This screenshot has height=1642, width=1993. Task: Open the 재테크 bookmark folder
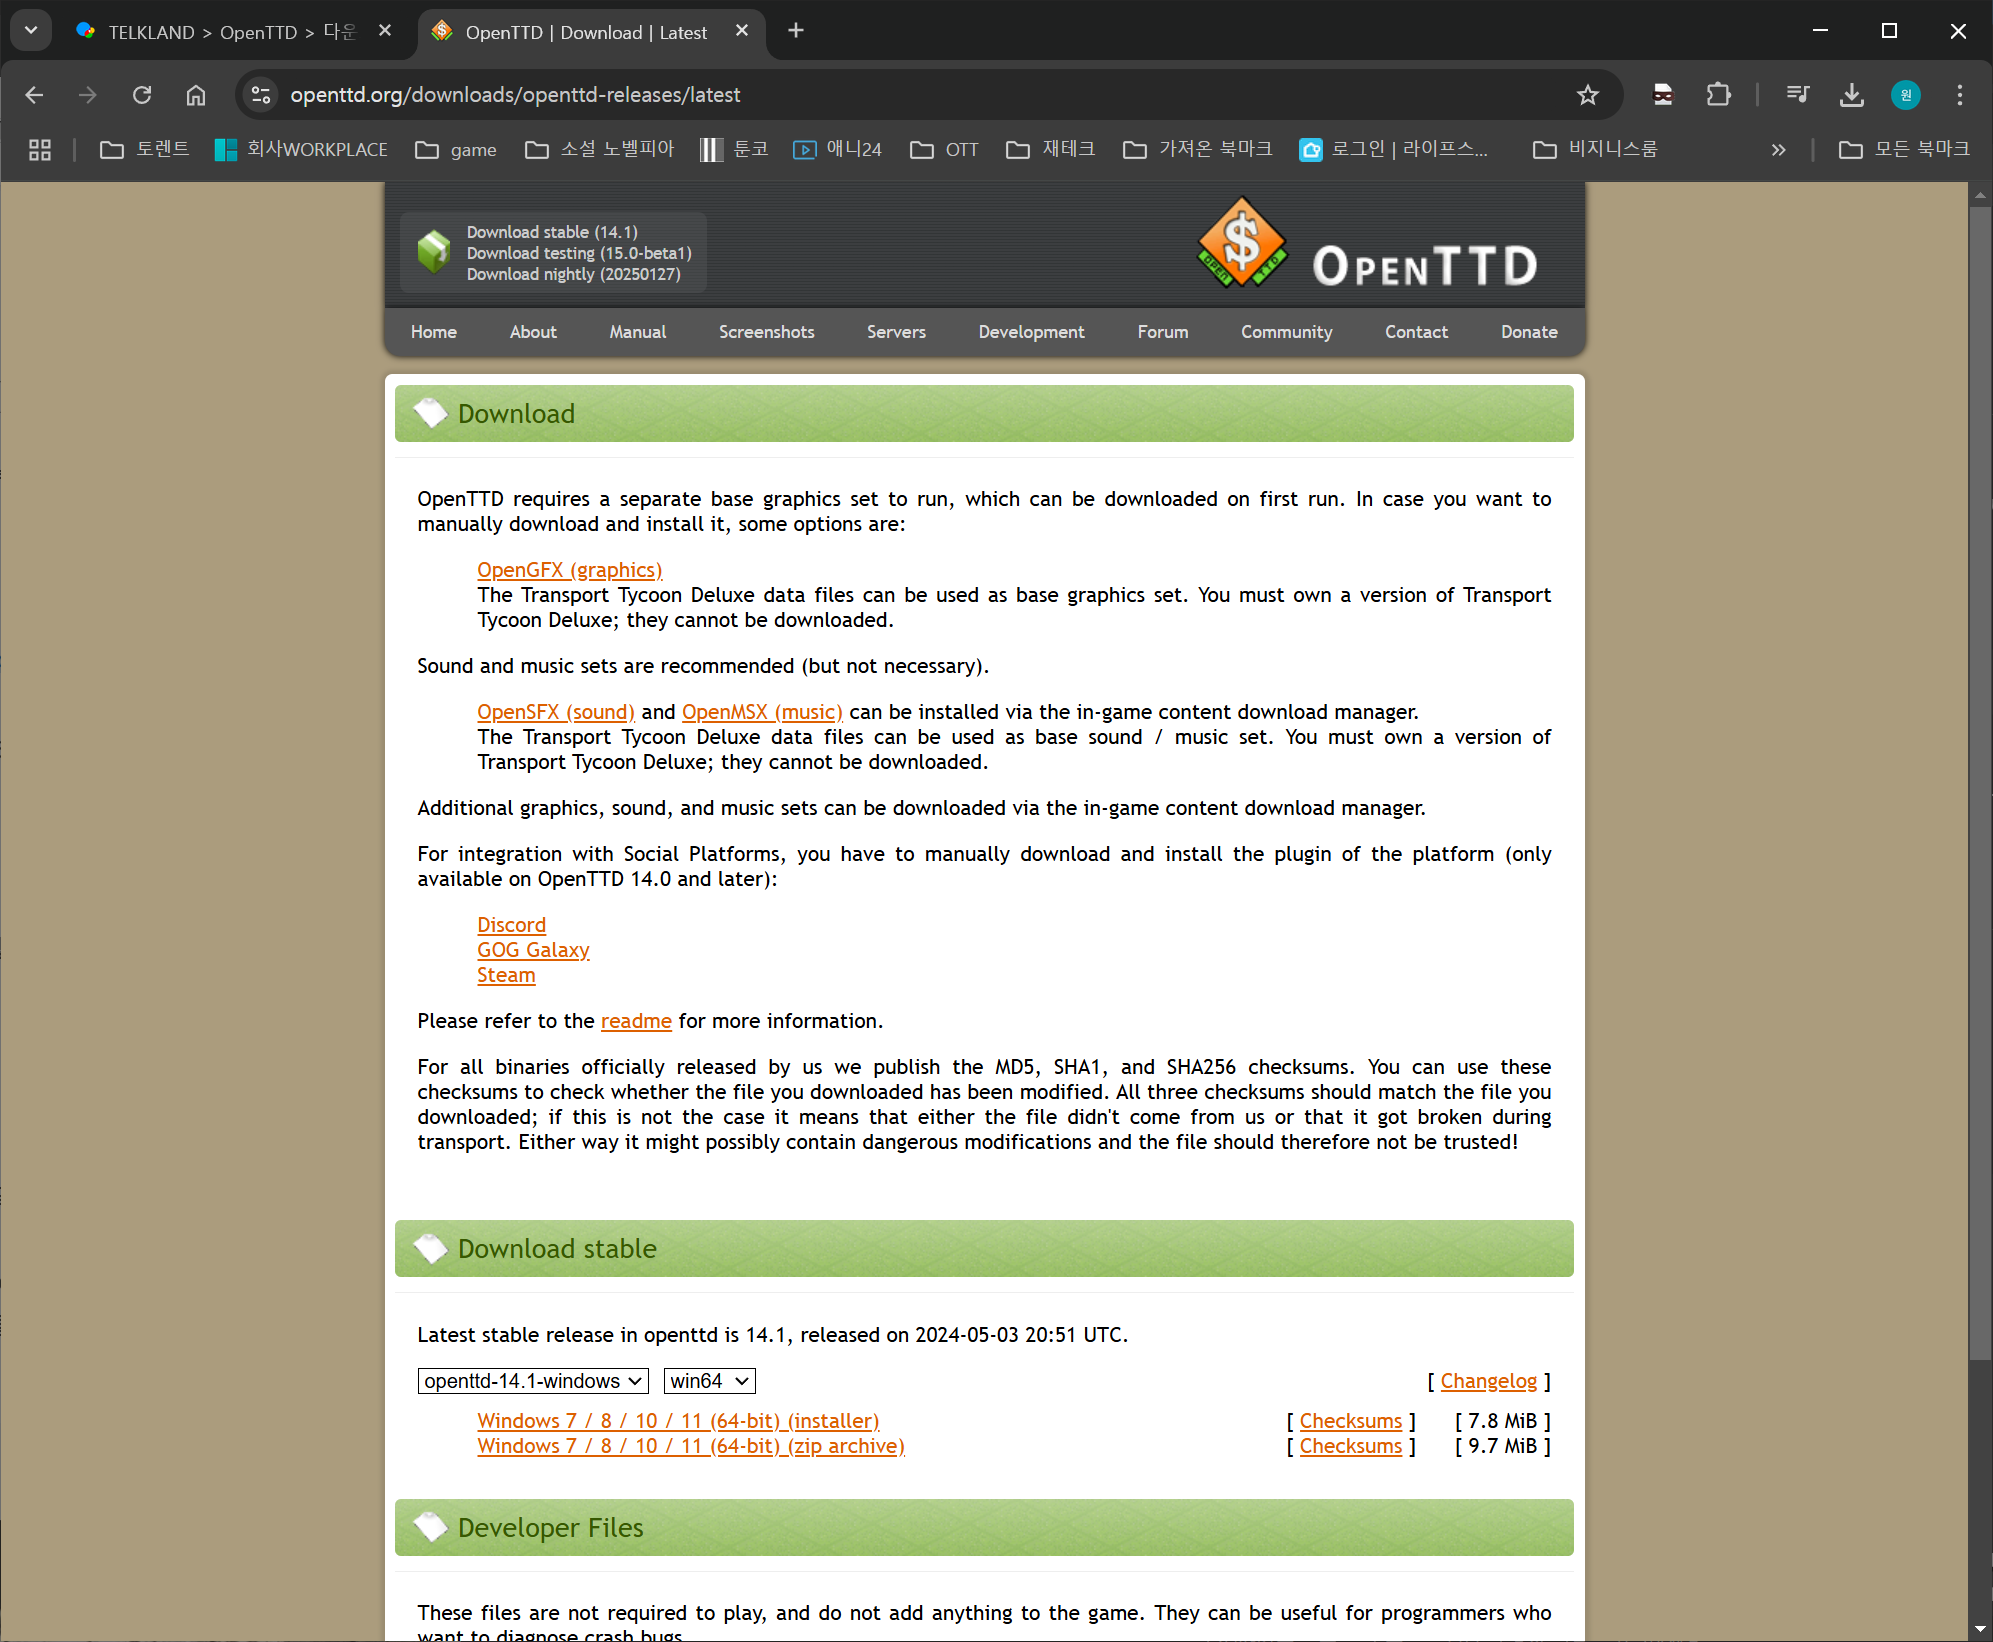point(1051,150)
